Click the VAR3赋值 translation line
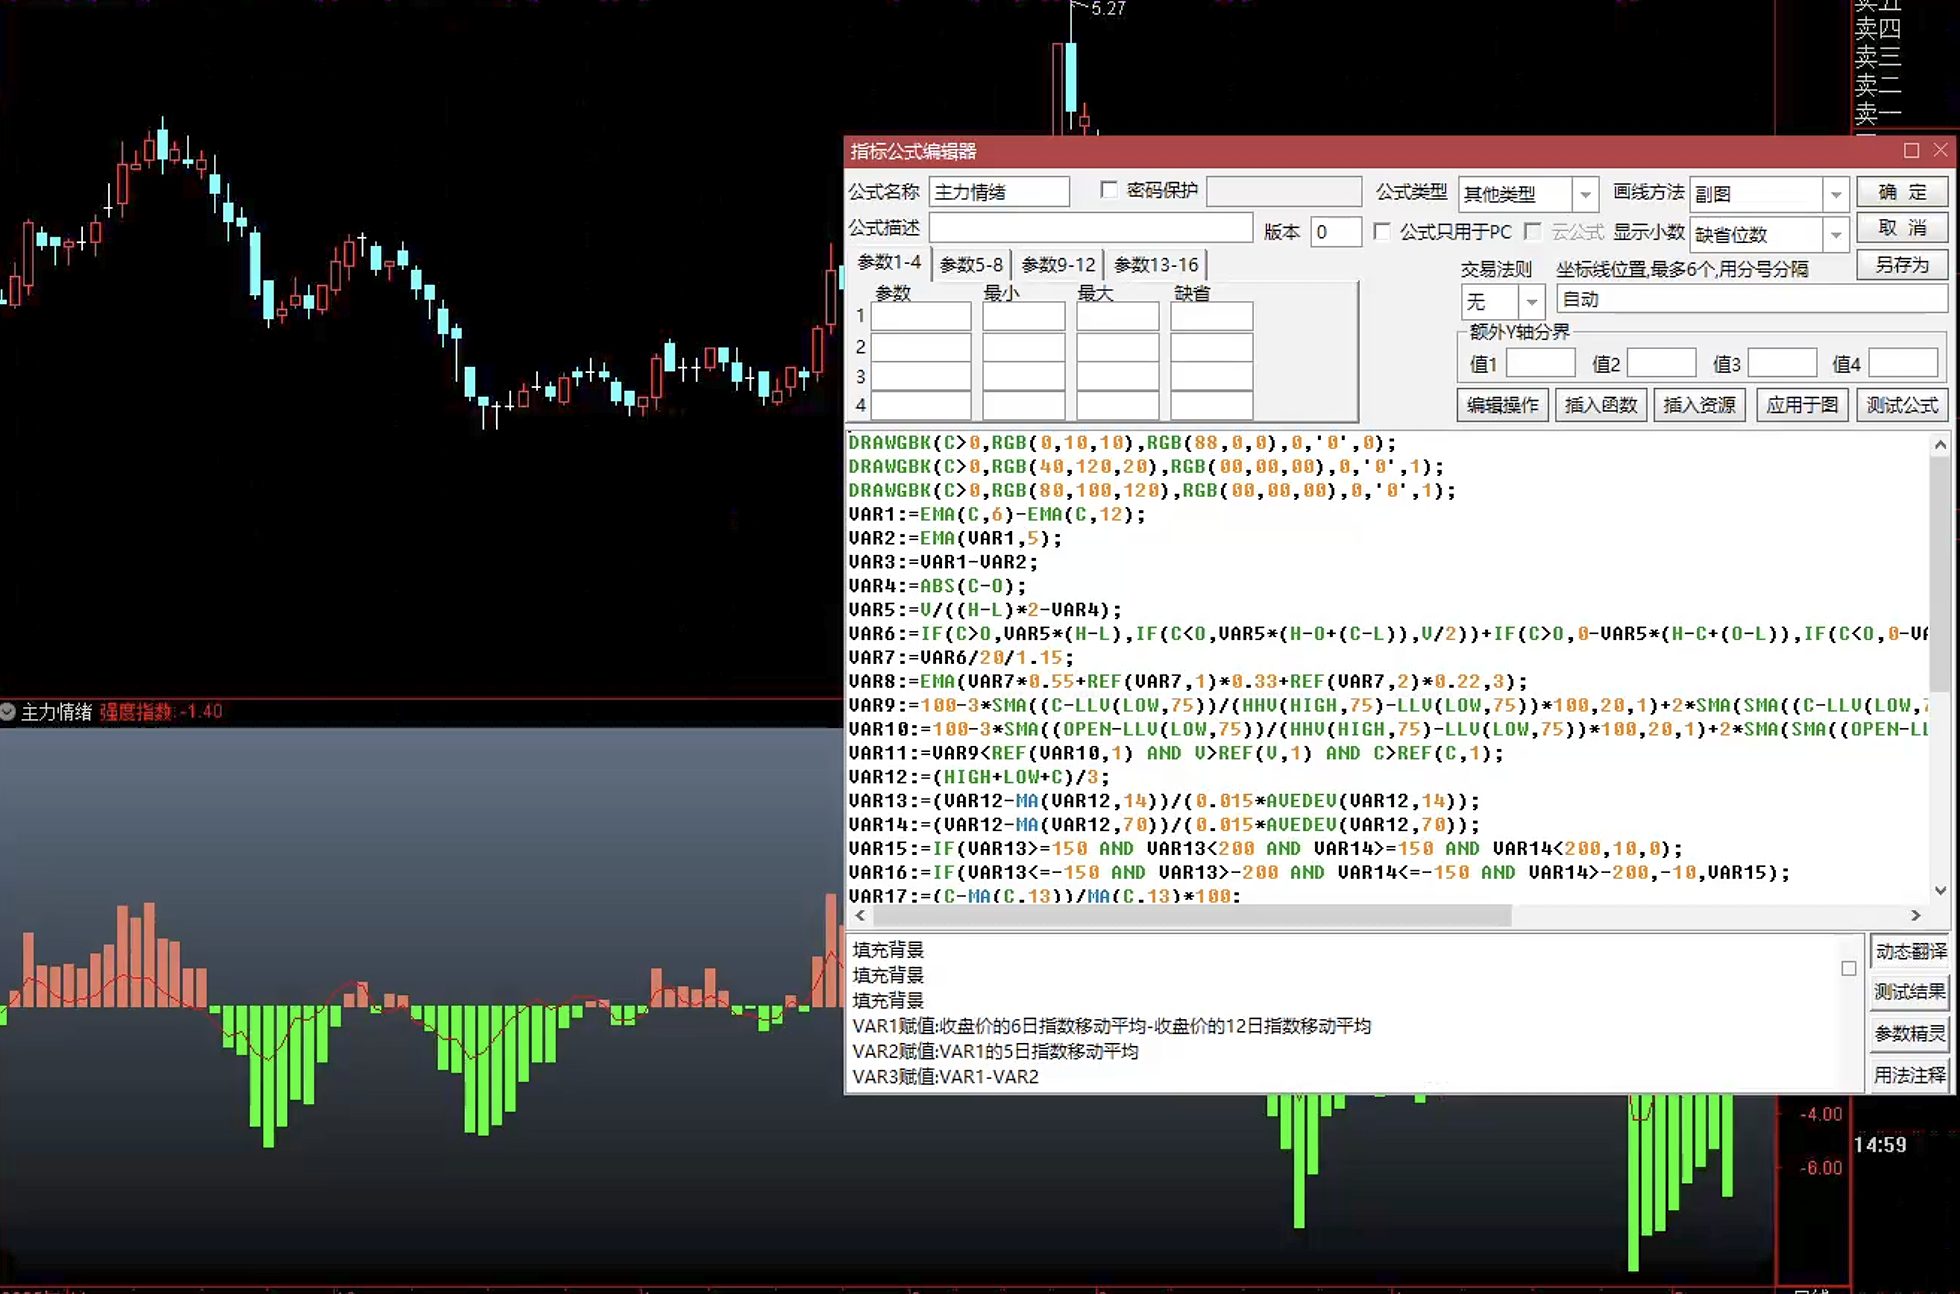 coord(945,1077)
